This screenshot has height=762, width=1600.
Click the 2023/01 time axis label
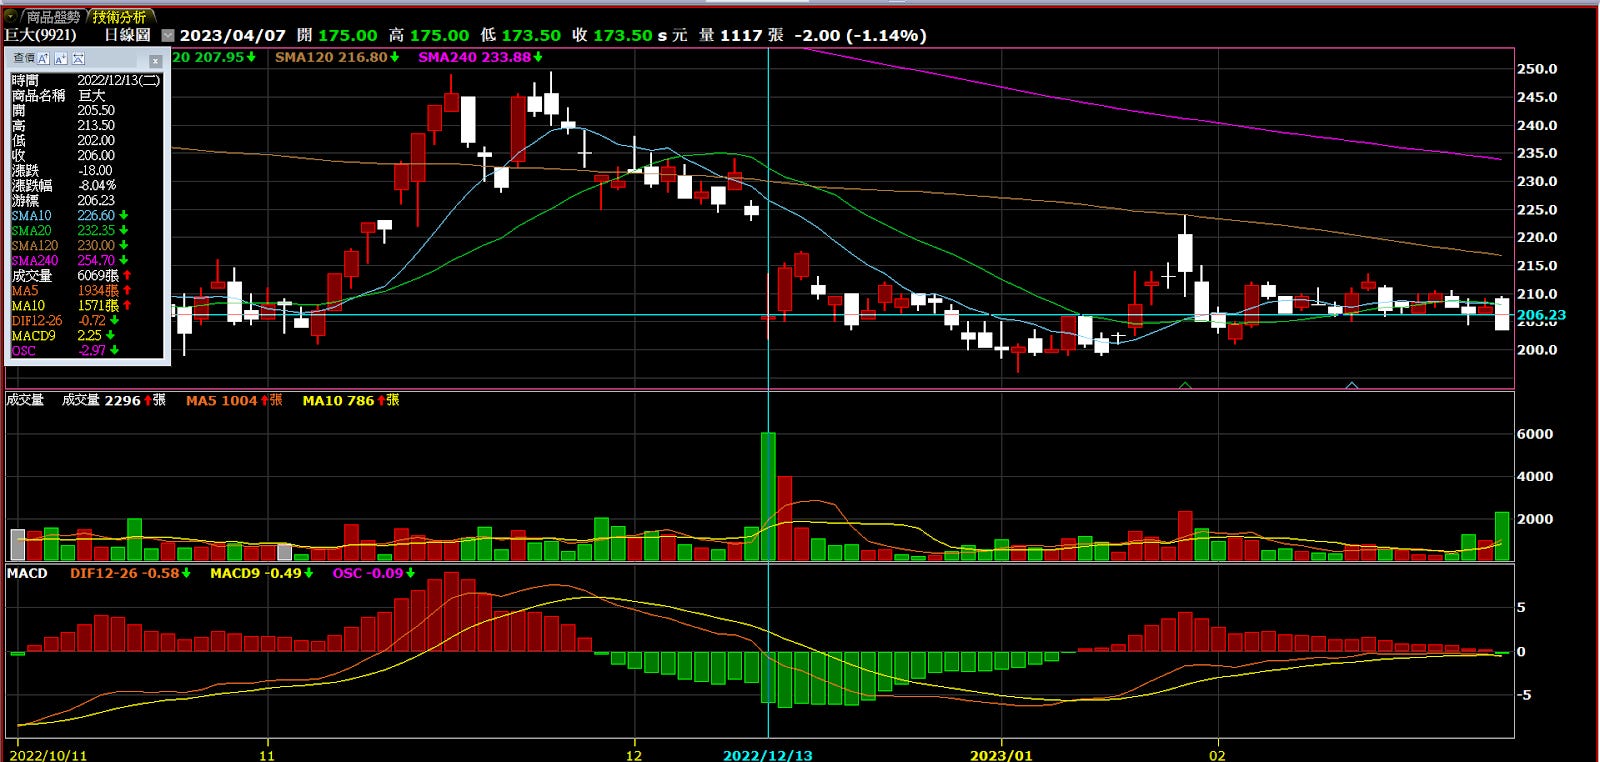tap(1001, 755)
